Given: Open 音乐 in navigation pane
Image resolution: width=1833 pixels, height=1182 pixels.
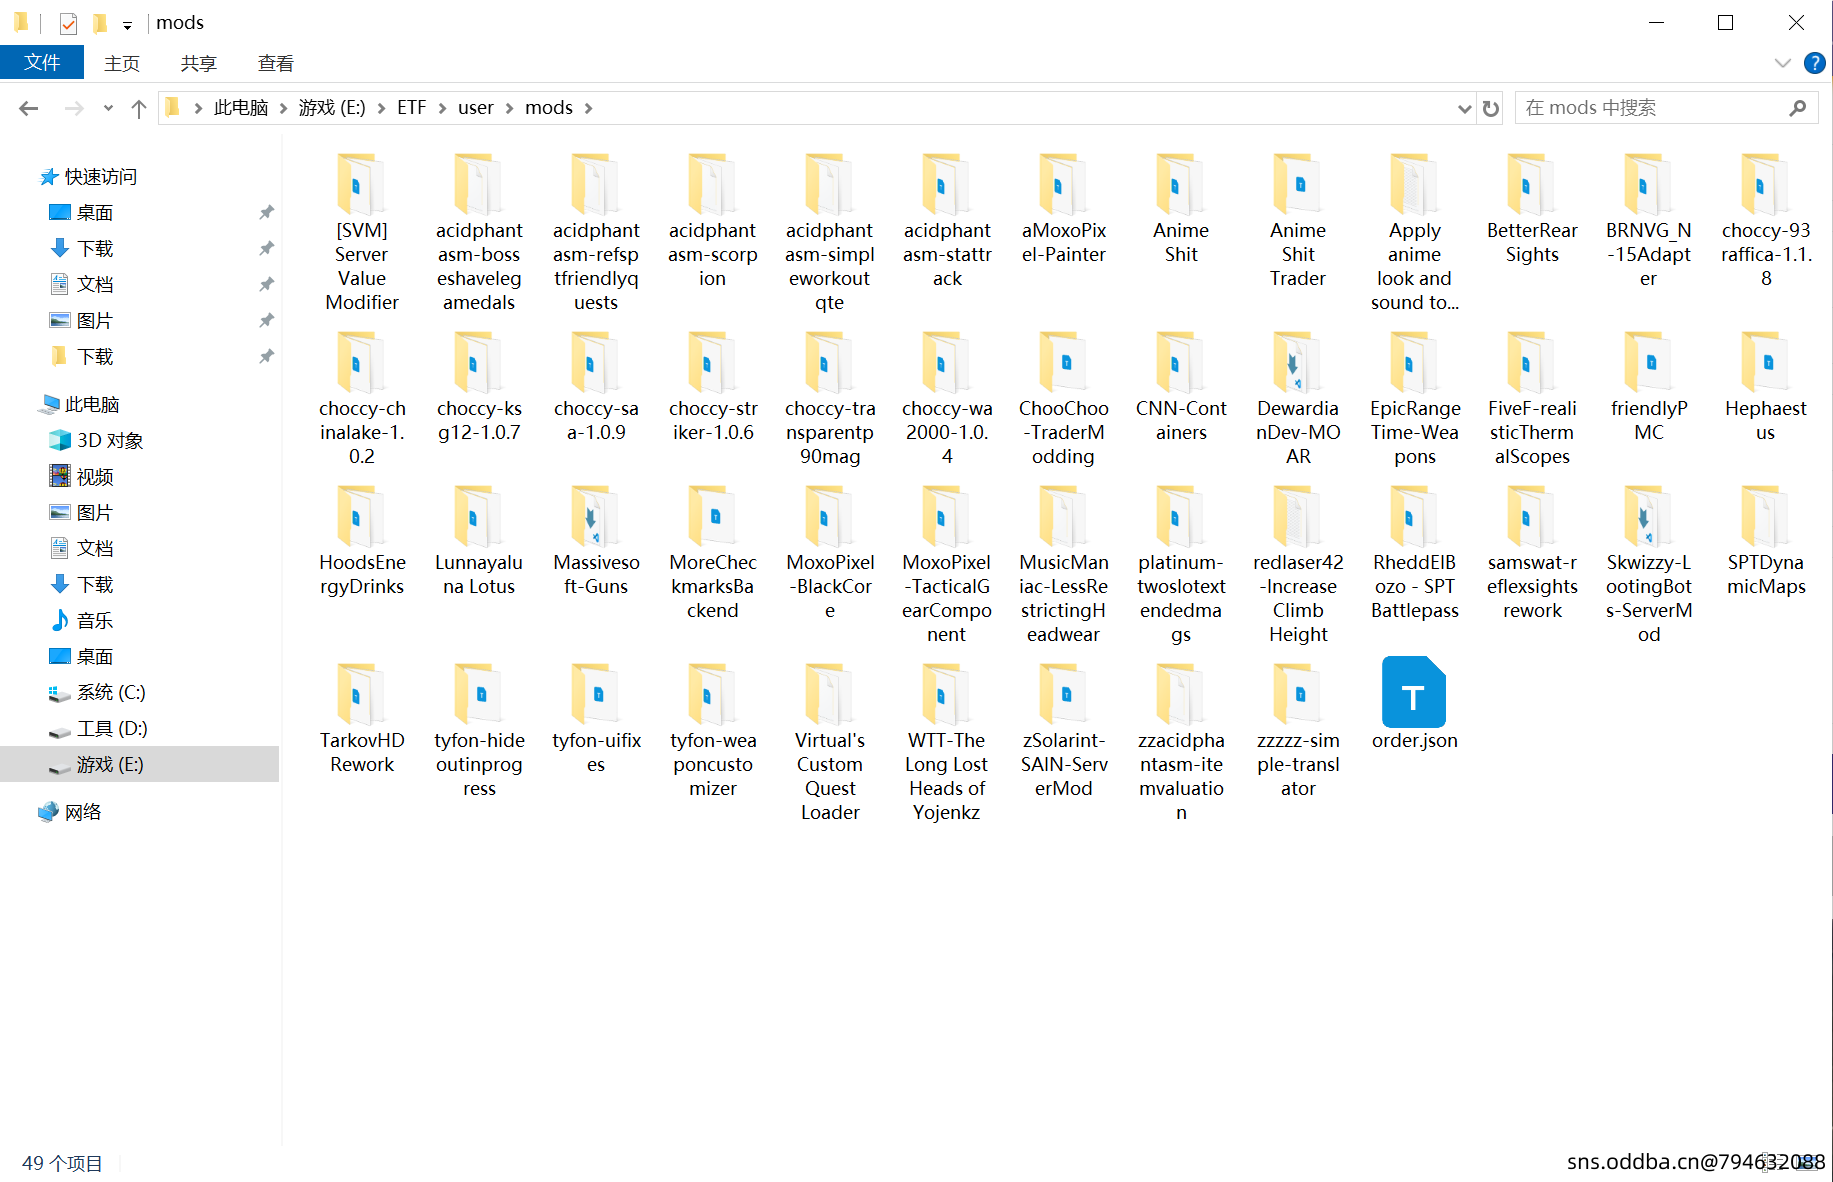Looking at the screenshot, I should click(x=95, y=621).
